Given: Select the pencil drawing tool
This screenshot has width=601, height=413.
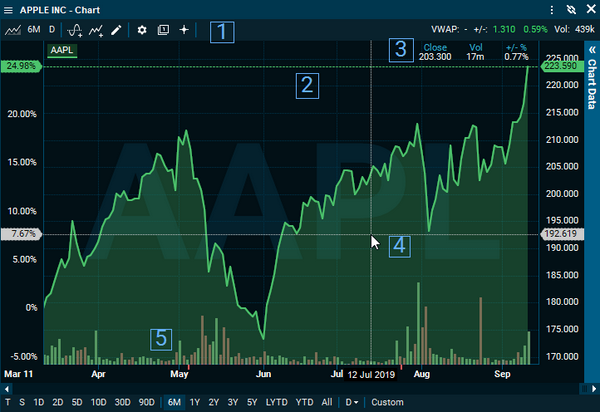Looking at the screenshot, I should [x=116, y=30].
